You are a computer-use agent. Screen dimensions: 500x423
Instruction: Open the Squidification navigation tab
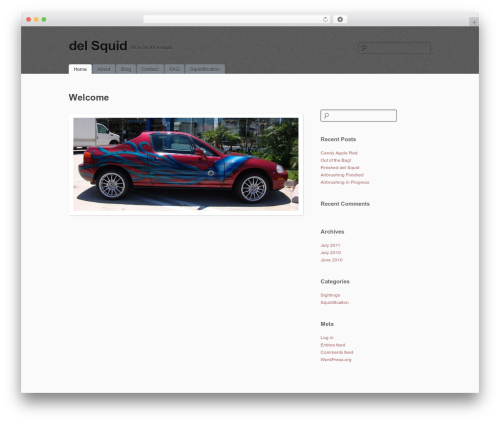coord(205,69)
